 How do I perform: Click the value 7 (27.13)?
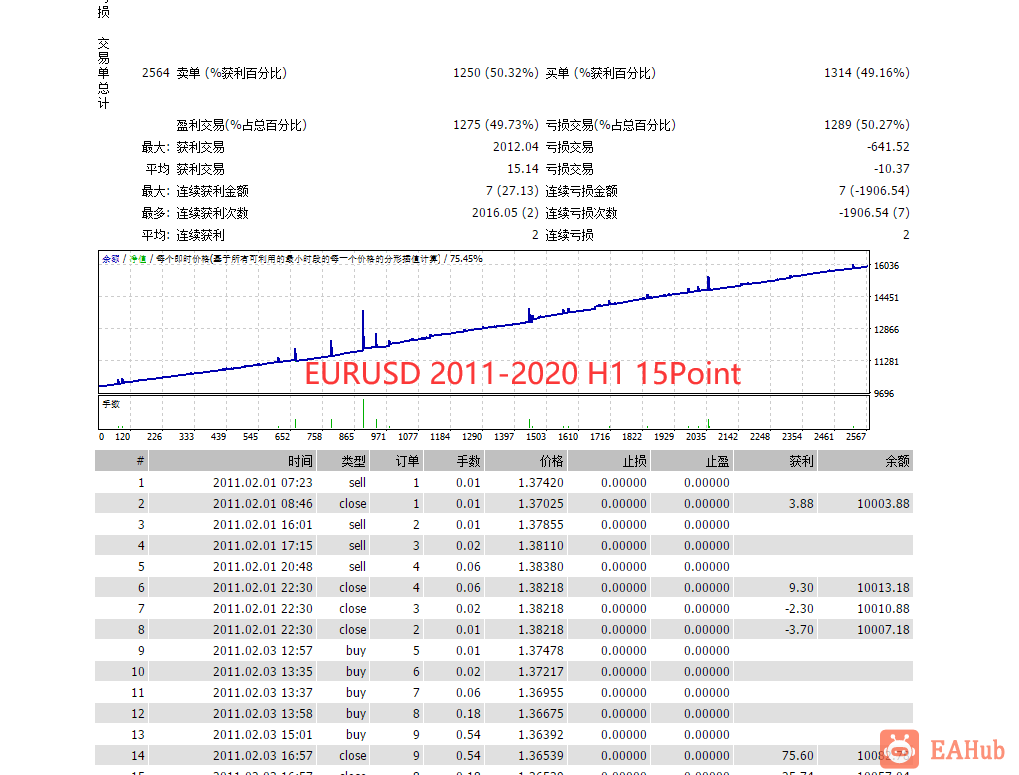(x=512, y=191)
